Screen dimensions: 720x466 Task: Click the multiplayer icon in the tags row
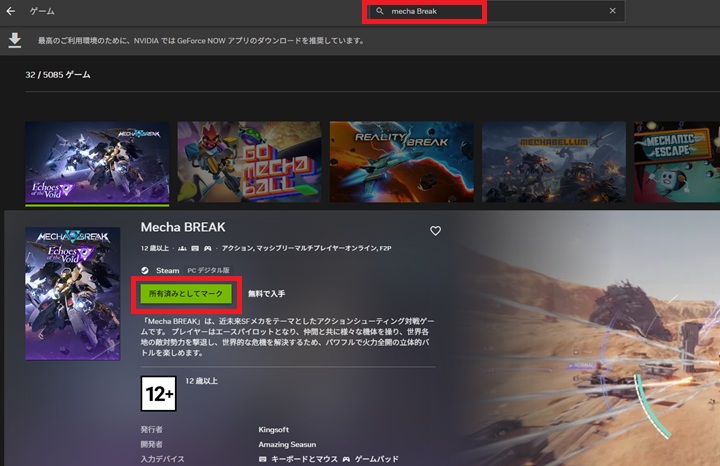183,247
